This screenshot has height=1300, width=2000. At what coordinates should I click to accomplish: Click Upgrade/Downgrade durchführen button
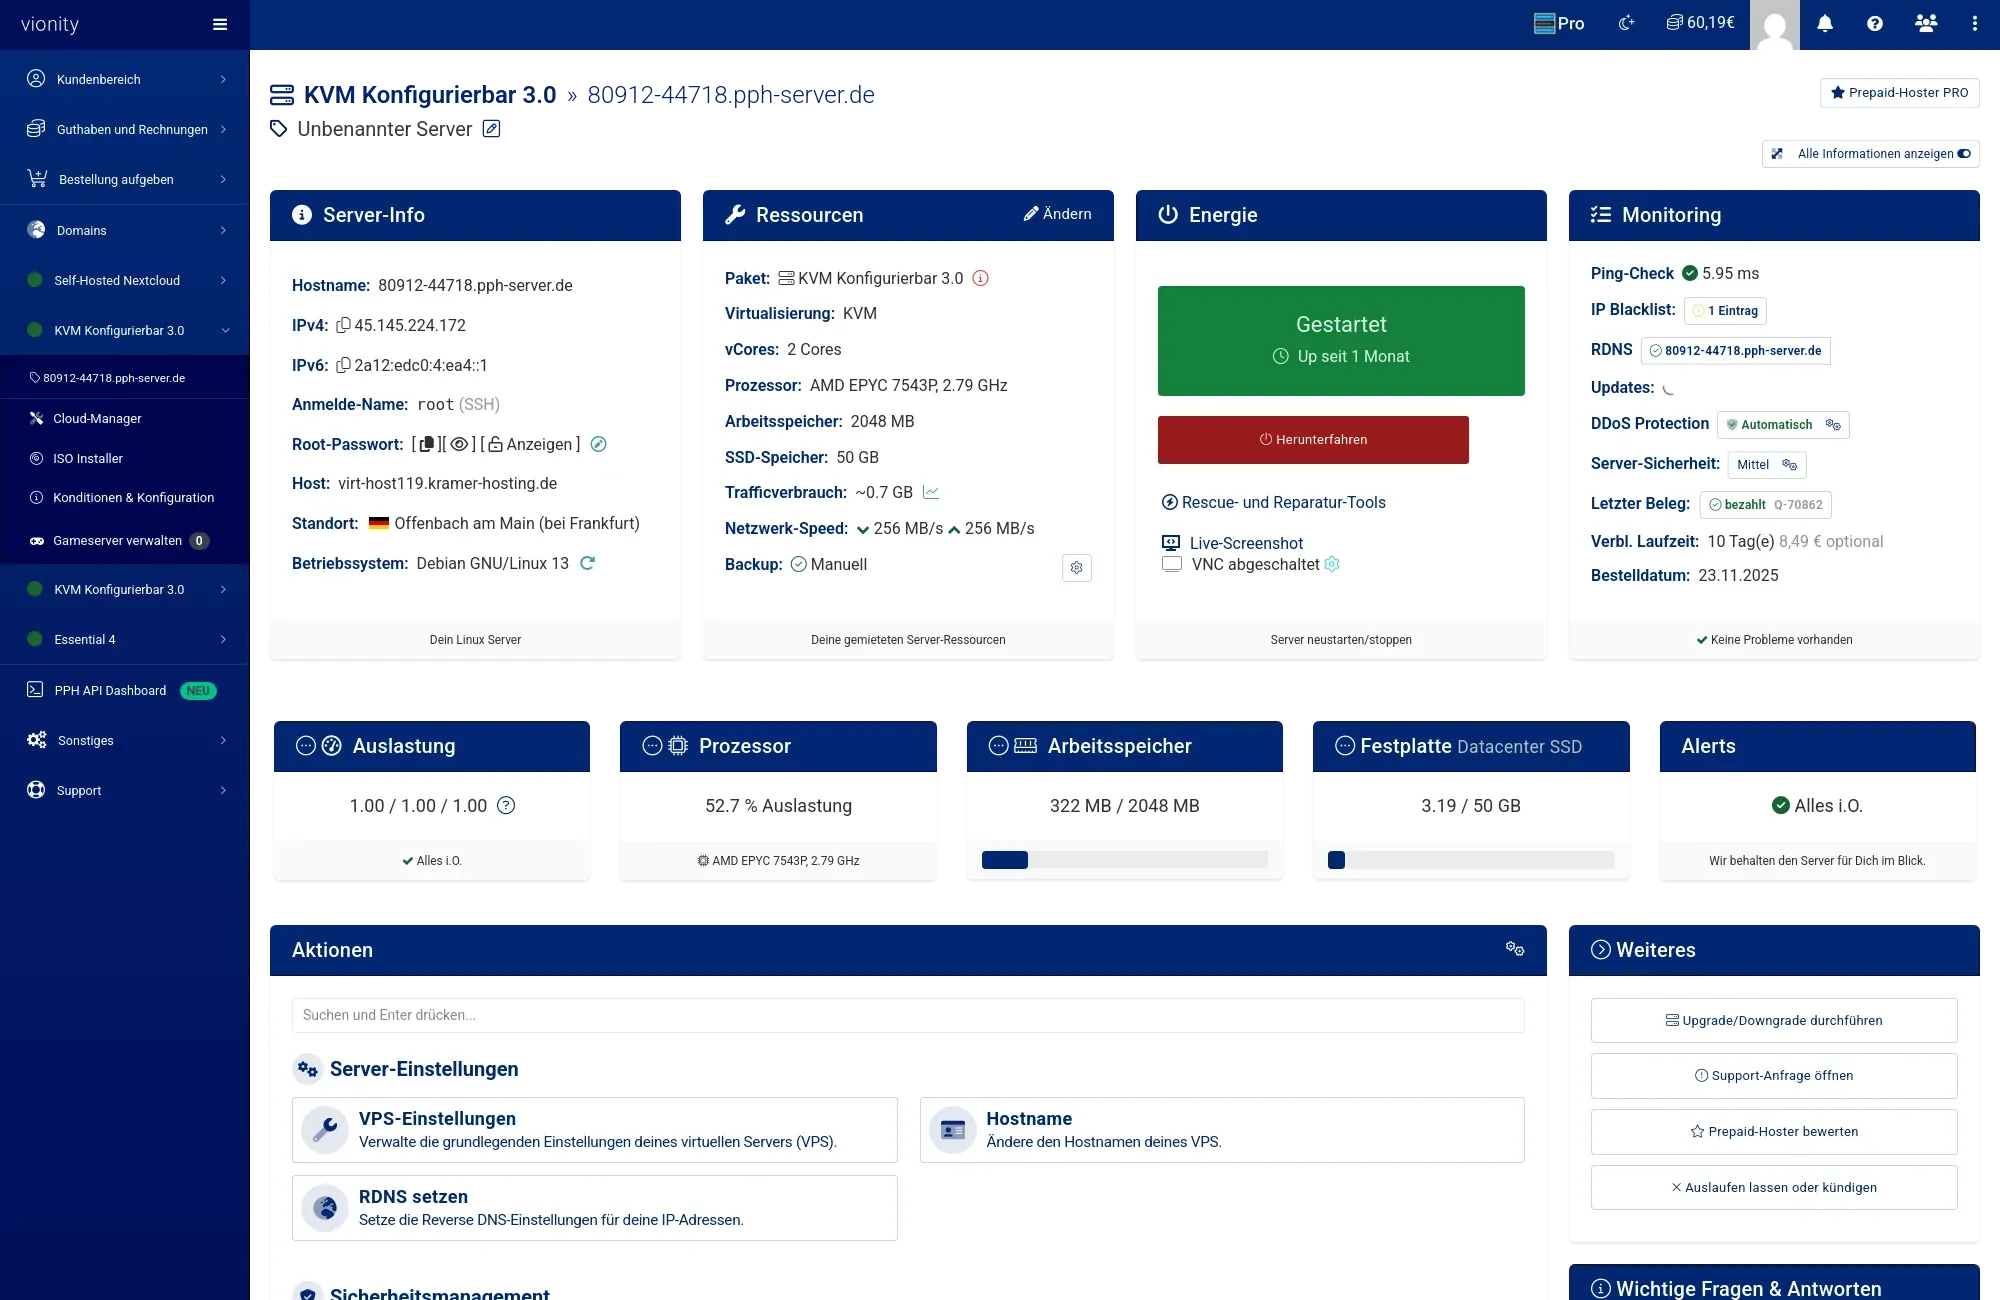[x=1774, y=1020]
